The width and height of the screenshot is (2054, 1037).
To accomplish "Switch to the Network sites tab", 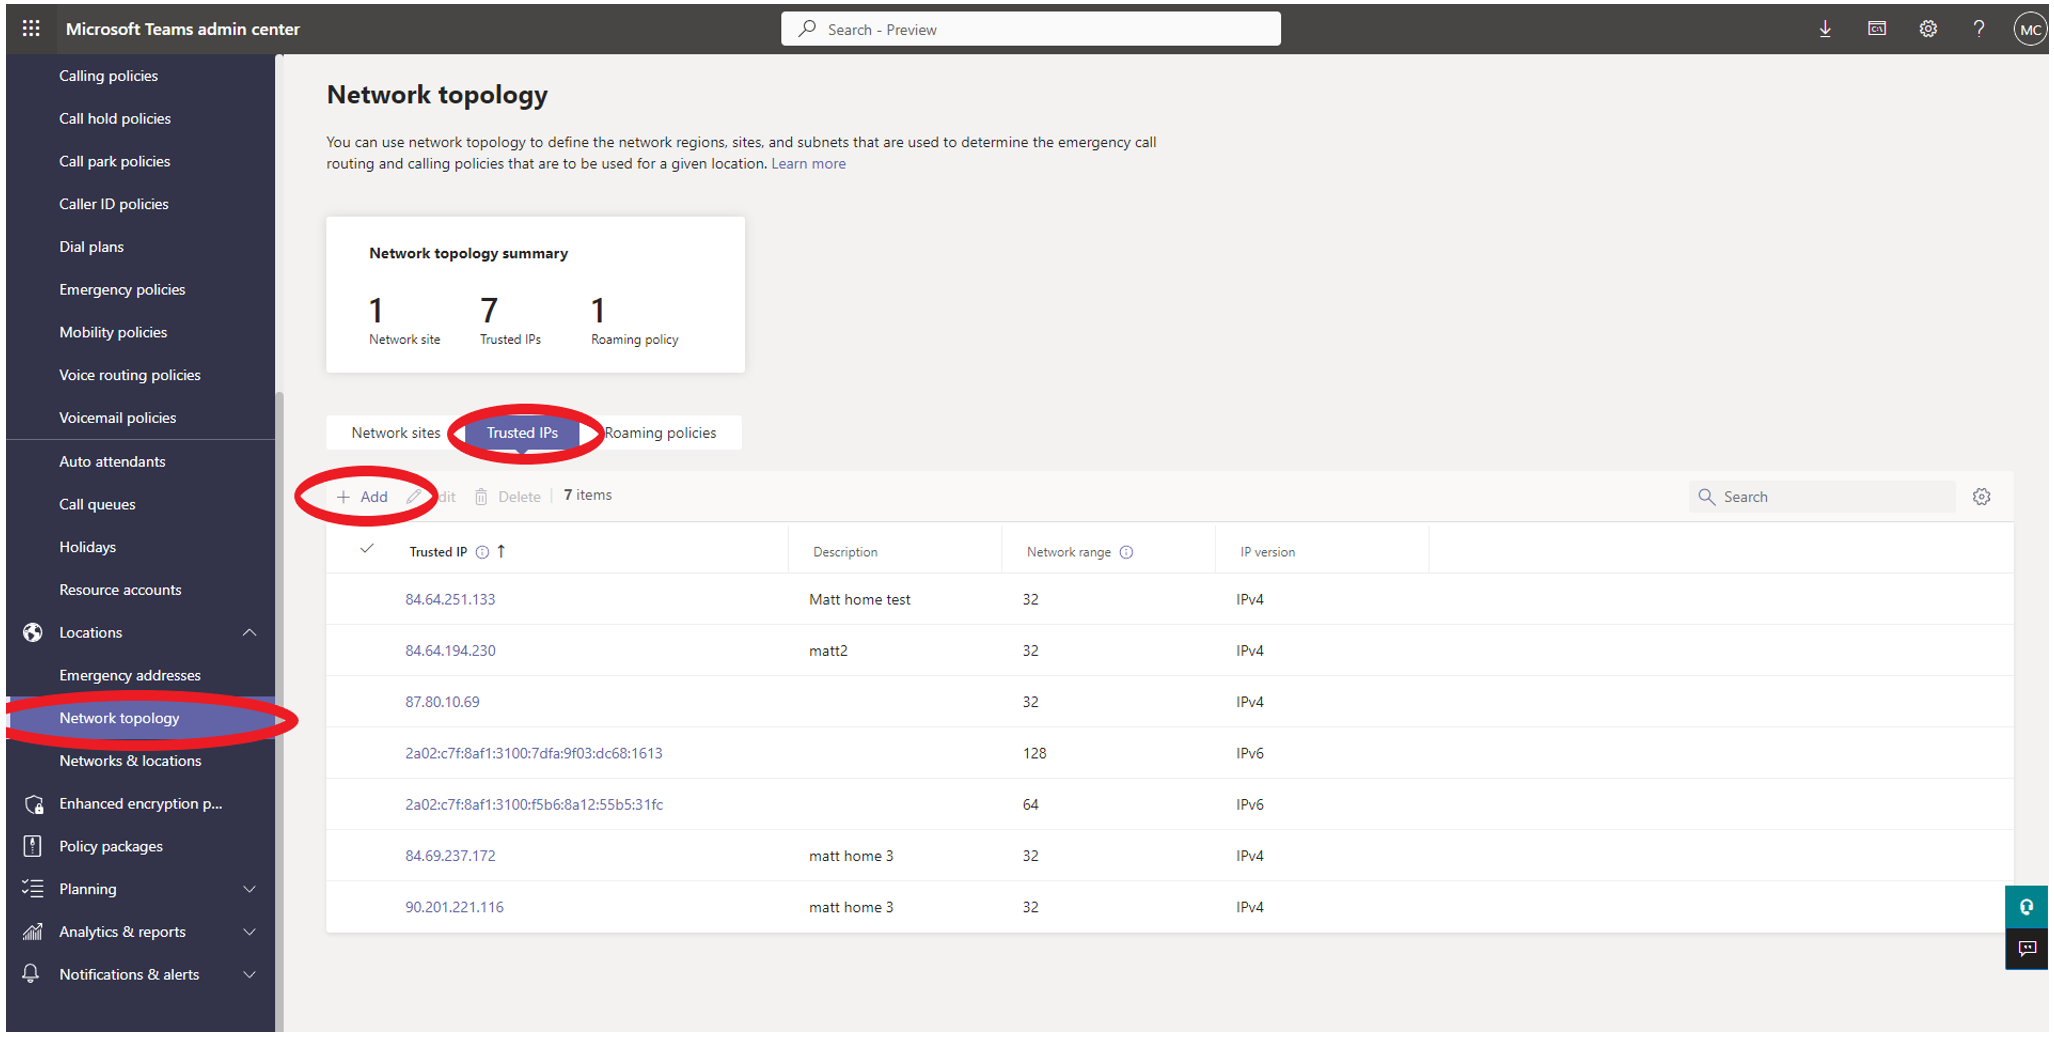I will (395, 433).
